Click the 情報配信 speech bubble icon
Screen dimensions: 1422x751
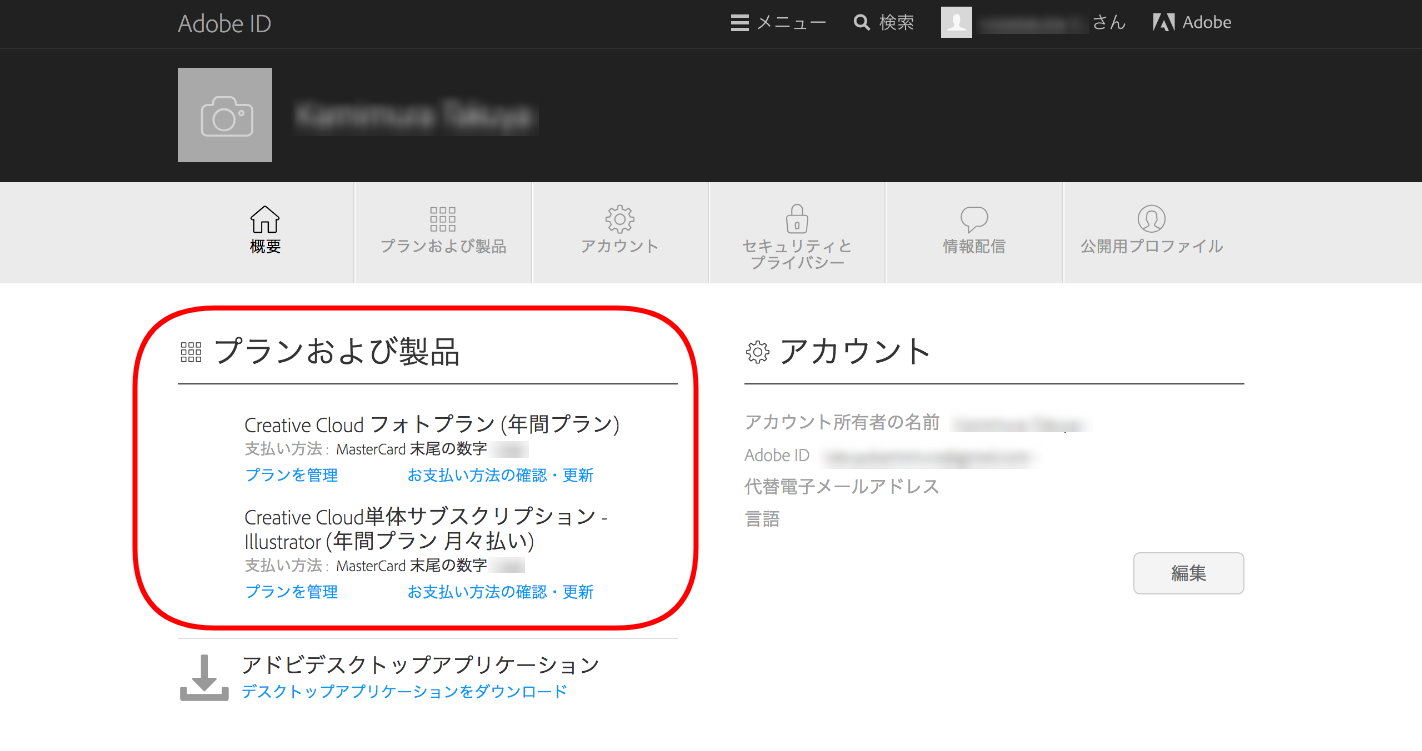click(x=974, y=219)
